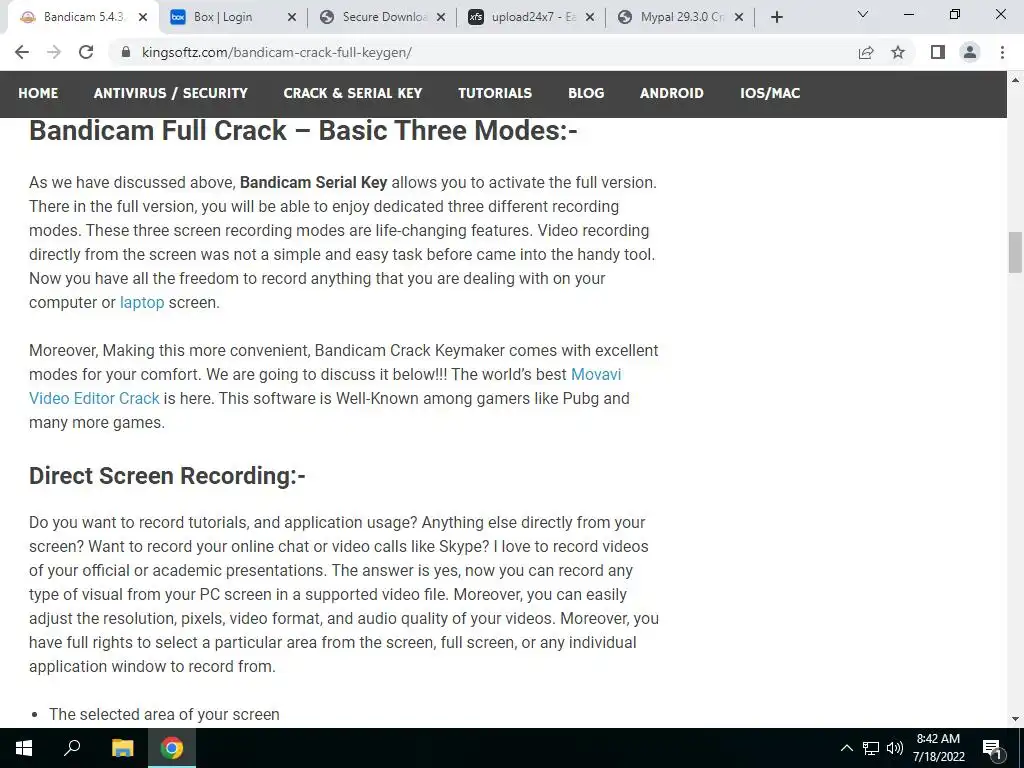Open the TUTORIALS menu item
Screen dimensions: 1024x768
point(495,93)
